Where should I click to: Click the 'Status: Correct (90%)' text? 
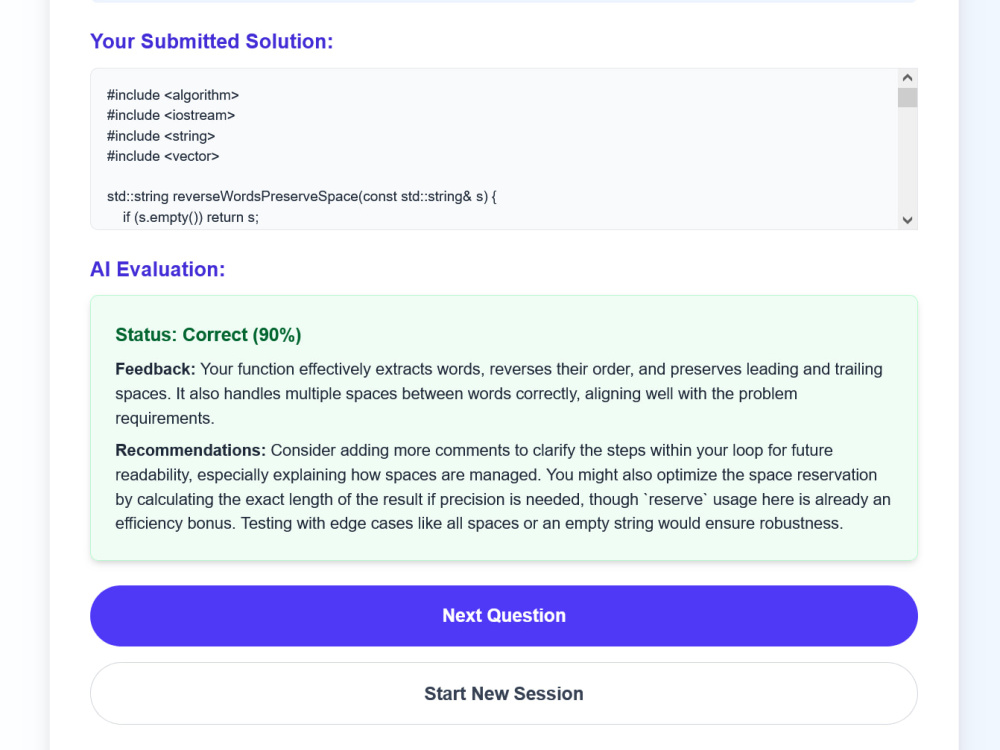coord(208,335)
